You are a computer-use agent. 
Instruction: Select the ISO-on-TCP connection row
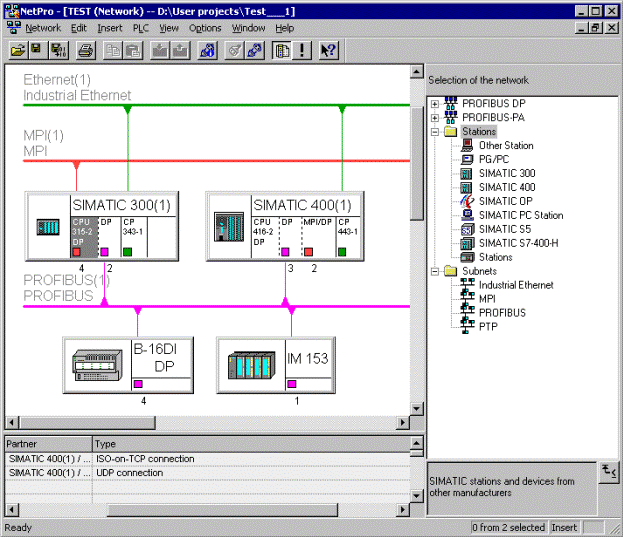pyautogui.click(x=145, y=459)
